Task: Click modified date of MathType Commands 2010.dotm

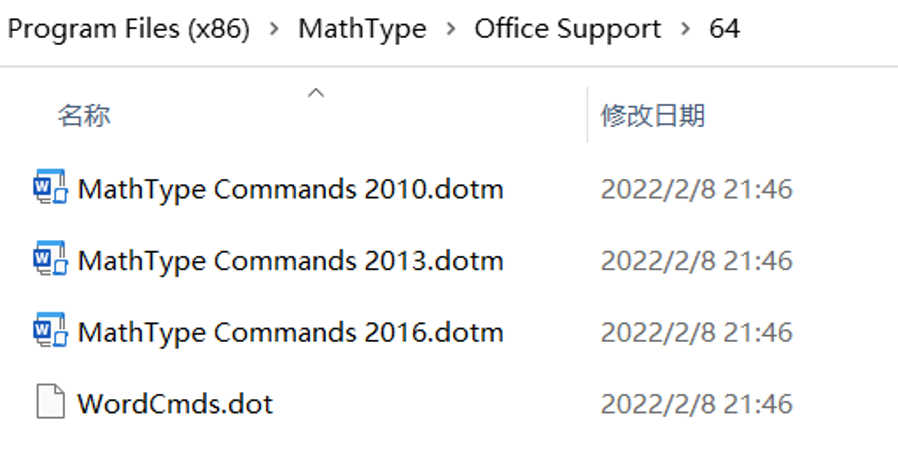Action: pyautogui.click(x=696, y=189)
